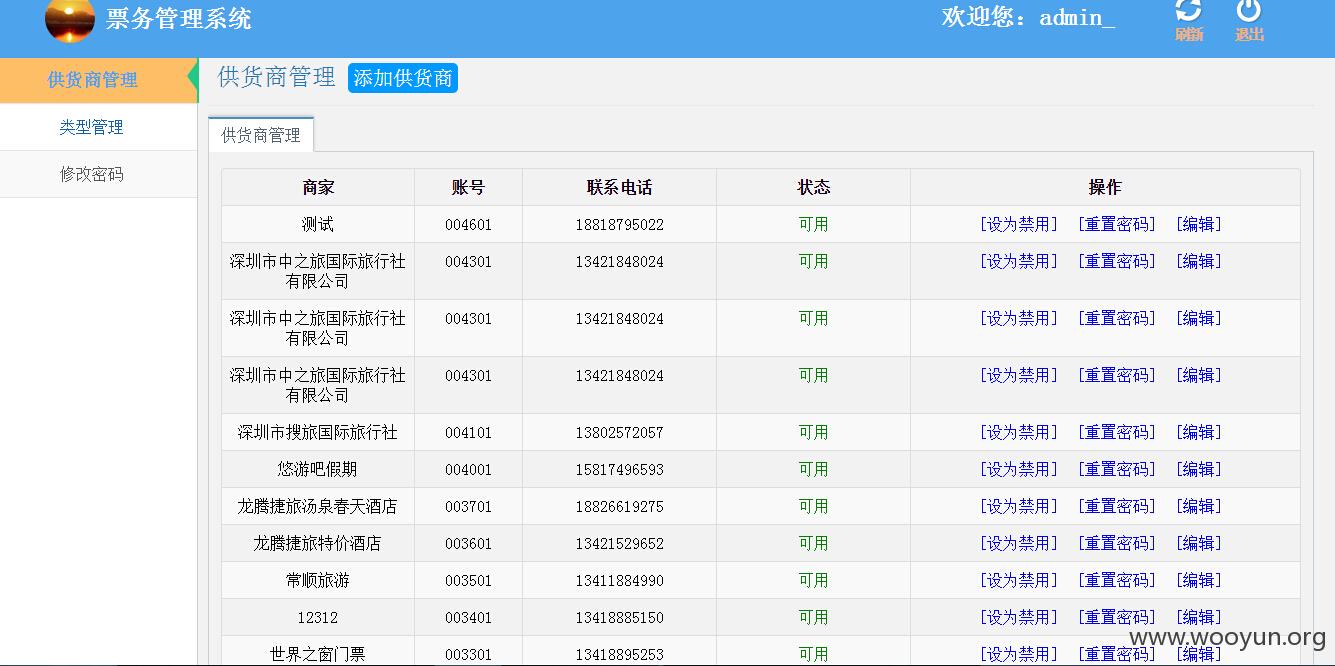Click 设为禁用 for 常顺旅游
Viewport: 1335px width, 666px height.
click(1018, 580)
